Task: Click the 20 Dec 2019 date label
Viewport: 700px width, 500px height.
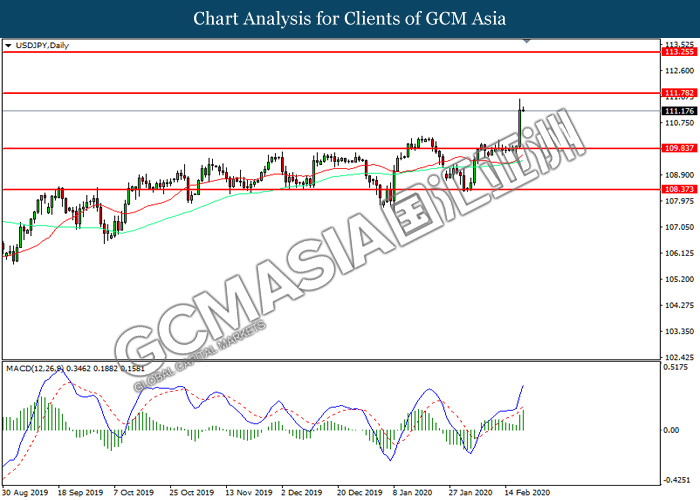Action: 360,493
